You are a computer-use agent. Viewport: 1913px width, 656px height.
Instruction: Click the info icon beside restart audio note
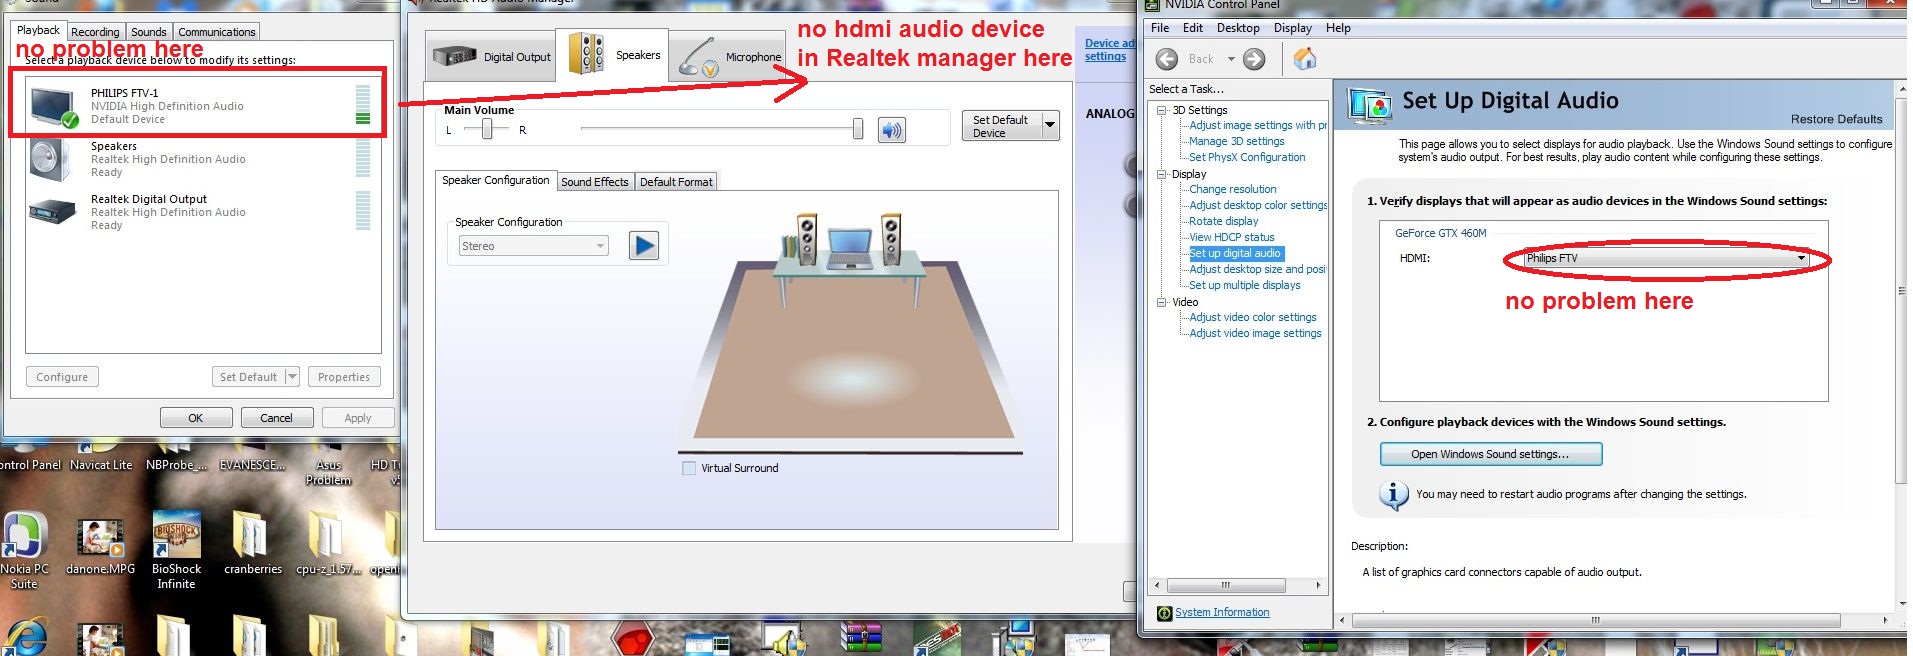(1393, 495)
